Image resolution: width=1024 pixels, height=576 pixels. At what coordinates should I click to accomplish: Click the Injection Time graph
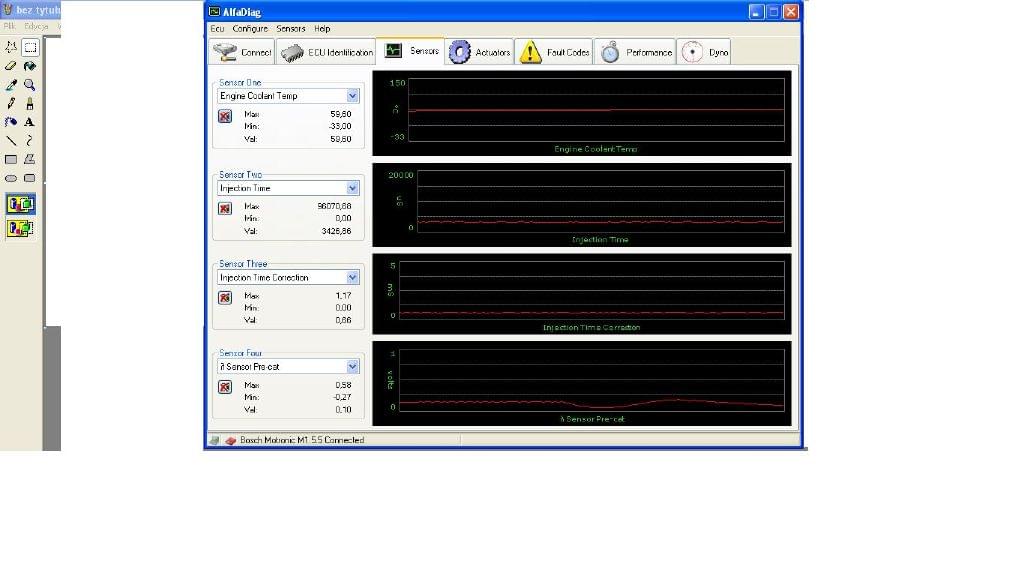[x=582, y=205]
